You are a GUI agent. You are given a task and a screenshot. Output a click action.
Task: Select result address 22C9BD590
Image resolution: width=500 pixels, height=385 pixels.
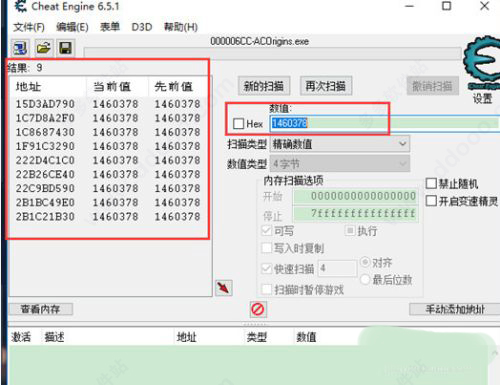(x=45, y=188)
